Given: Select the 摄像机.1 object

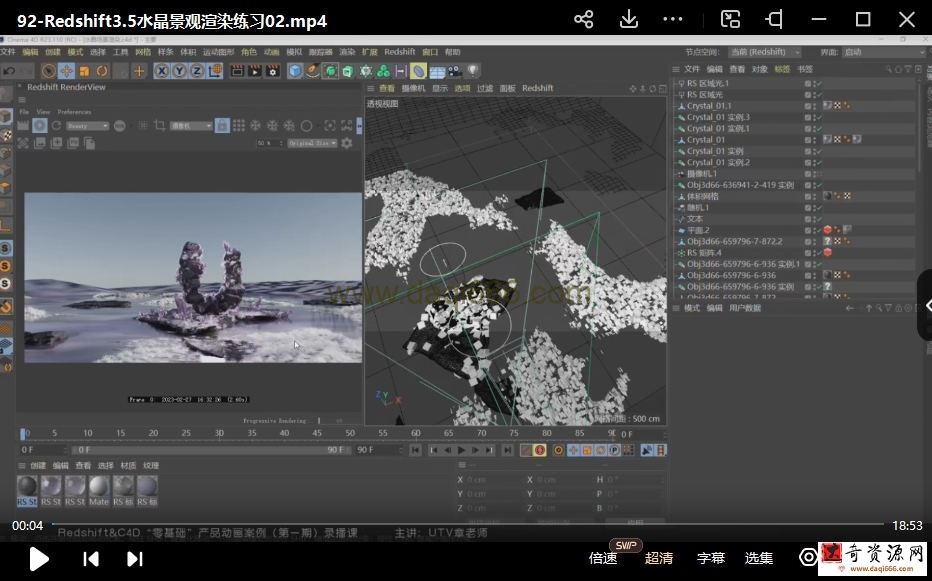Looking at the screenshot, I should (x=701, y=174).
